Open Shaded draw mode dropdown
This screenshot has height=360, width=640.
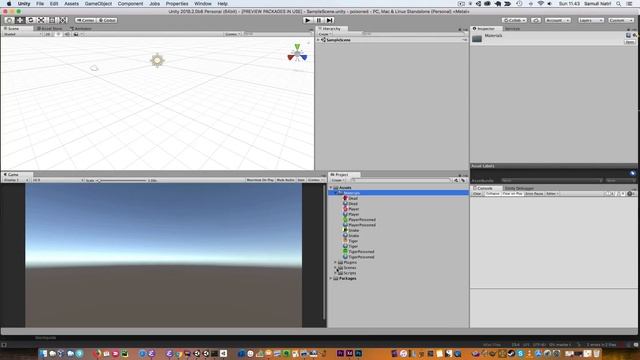coord(22,34)
